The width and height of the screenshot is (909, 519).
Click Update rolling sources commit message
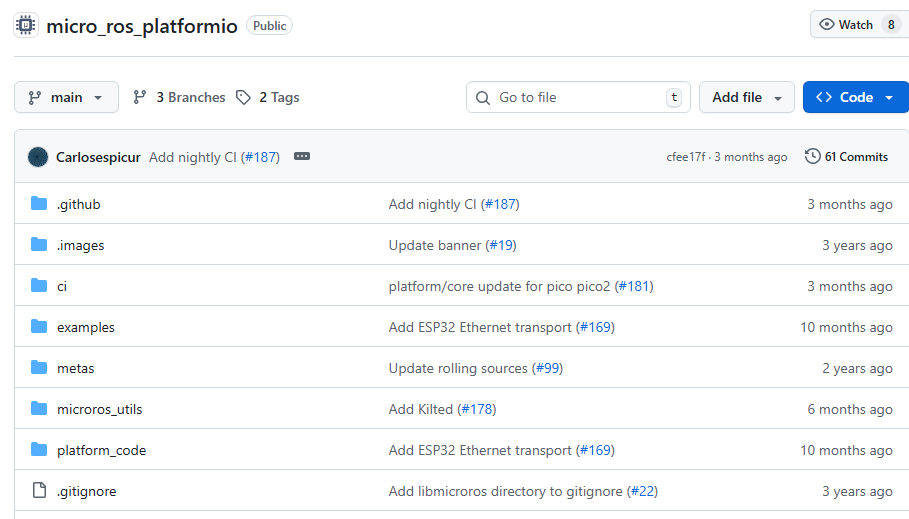(458, 368)
